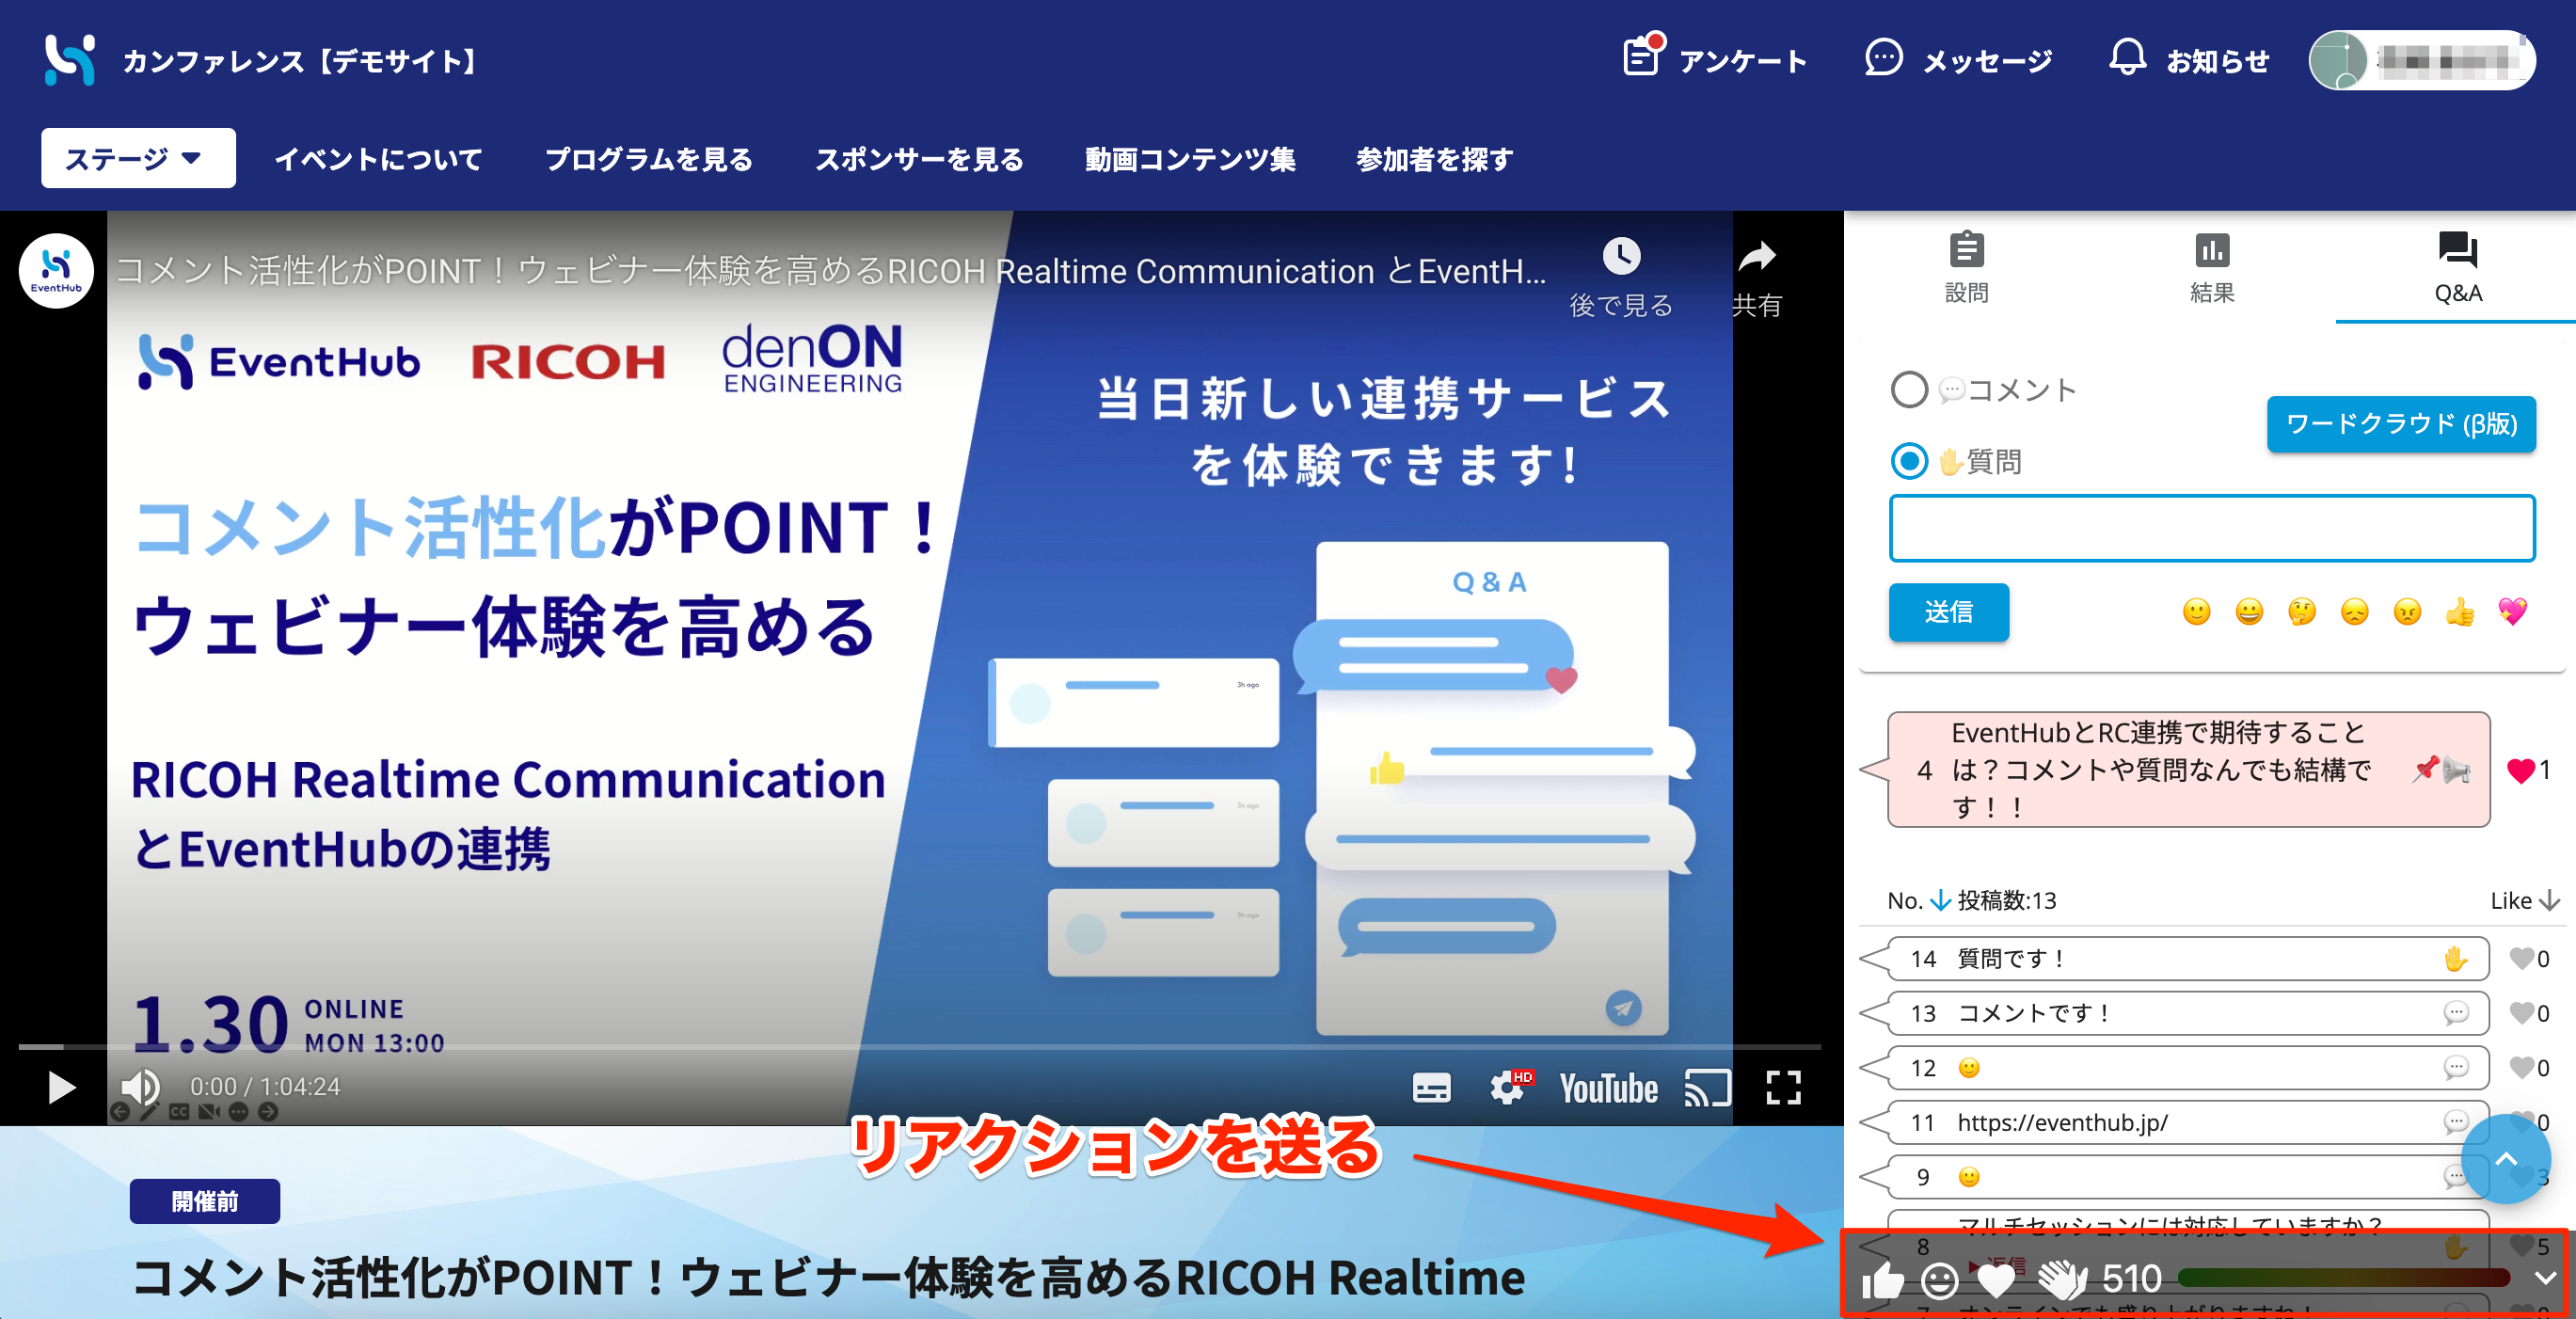Screen dimensions: 2576x1319
Task: Click the EventHub logo in header
Action: (70, 60)
